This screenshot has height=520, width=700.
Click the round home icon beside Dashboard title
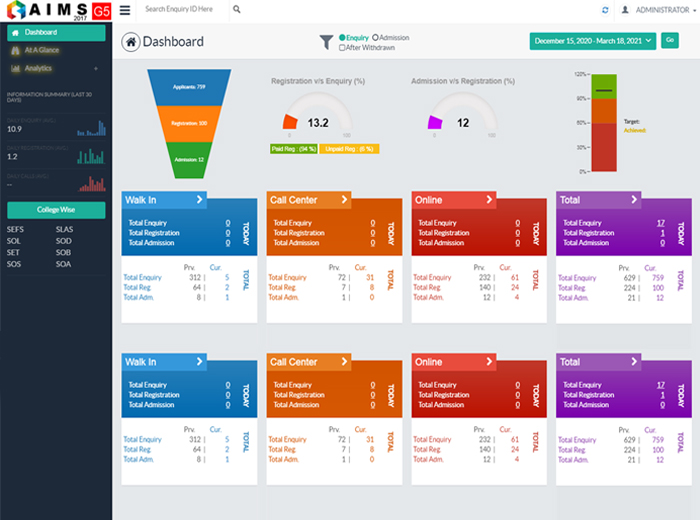tap(131, 42)
